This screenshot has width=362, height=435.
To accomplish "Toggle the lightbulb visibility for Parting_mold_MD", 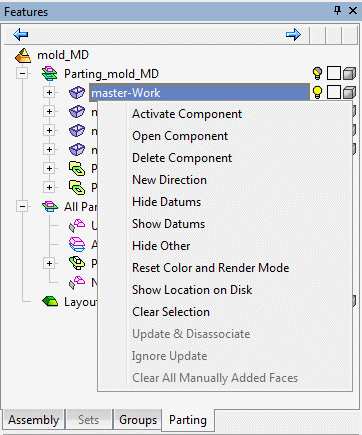I will [317, 73].
